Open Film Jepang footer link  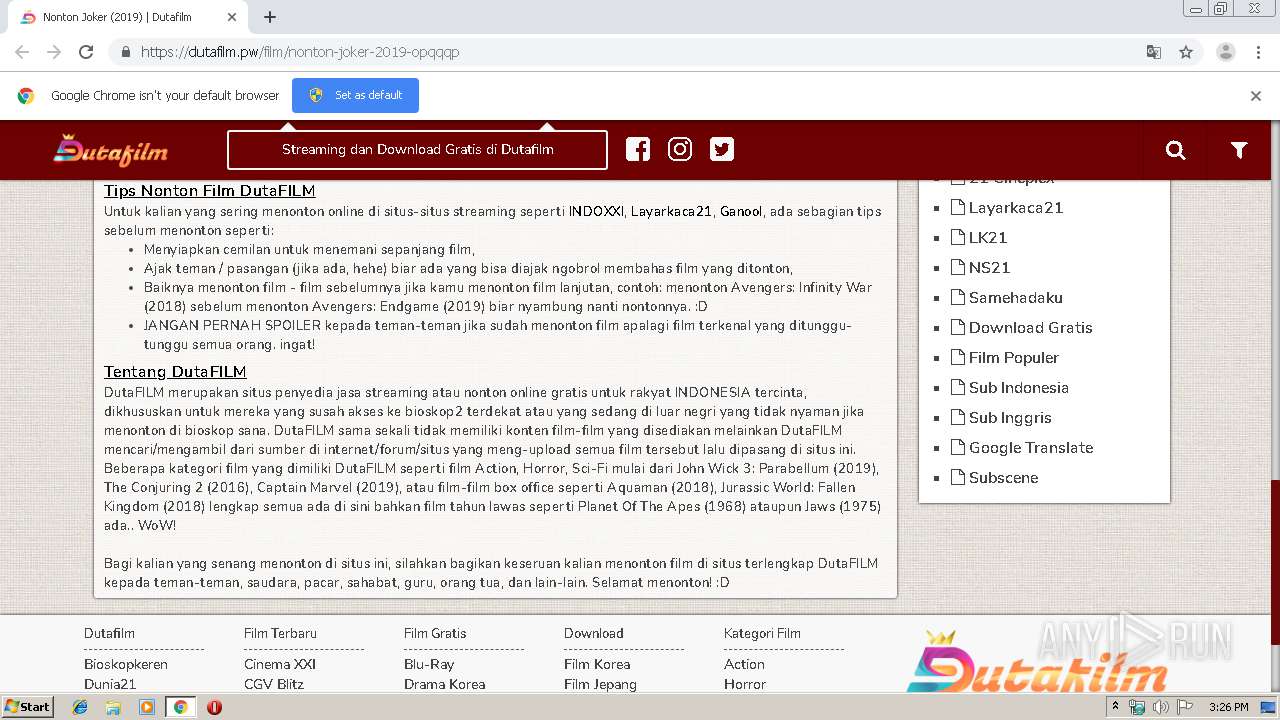tap(600, 684)
